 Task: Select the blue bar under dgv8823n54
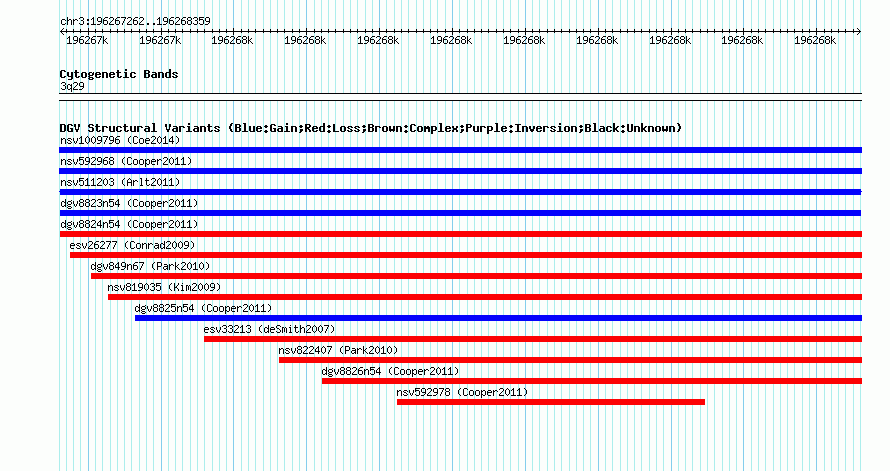pyautogui.click(x=460, y=213)
